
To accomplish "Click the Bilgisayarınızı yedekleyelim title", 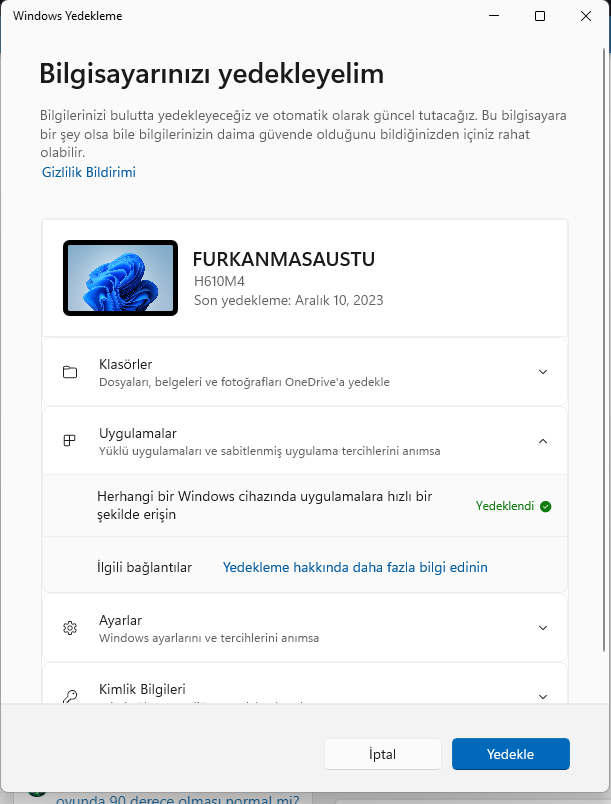I will tap(212, 73).
